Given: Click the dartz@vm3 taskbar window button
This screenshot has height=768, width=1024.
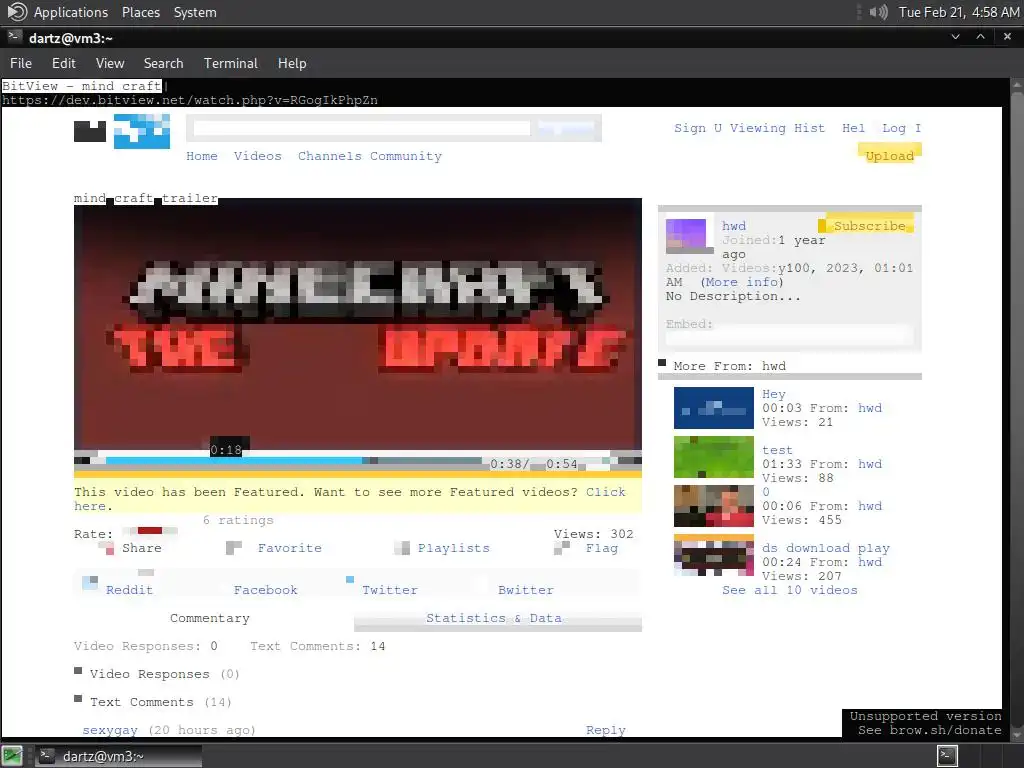Looking at the screenshot, I should [x=118, y=756].
